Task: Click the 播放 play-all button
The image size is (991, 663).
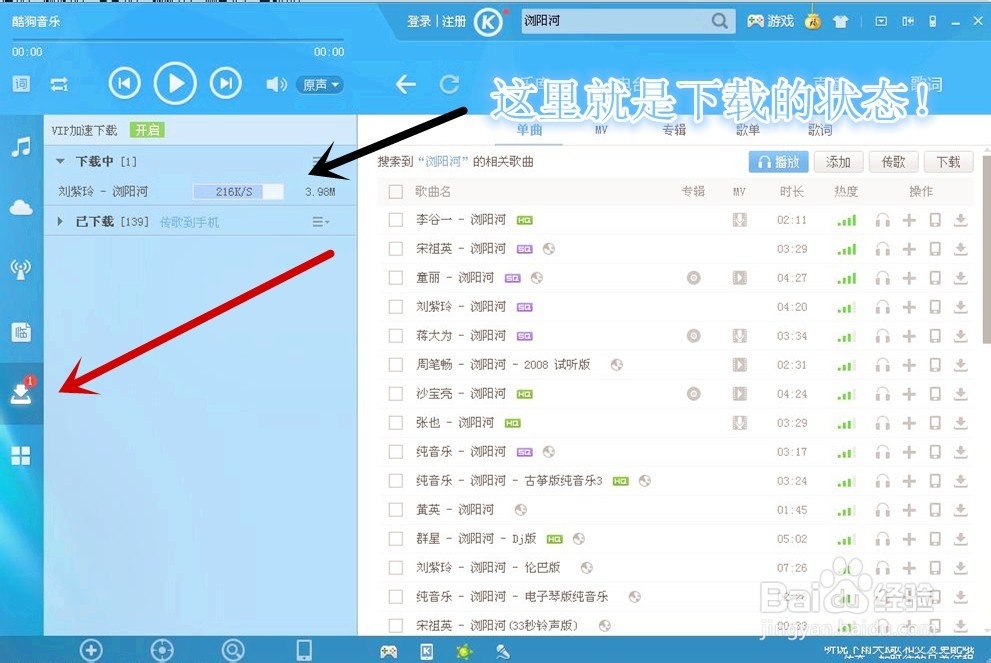Action: 778,162
